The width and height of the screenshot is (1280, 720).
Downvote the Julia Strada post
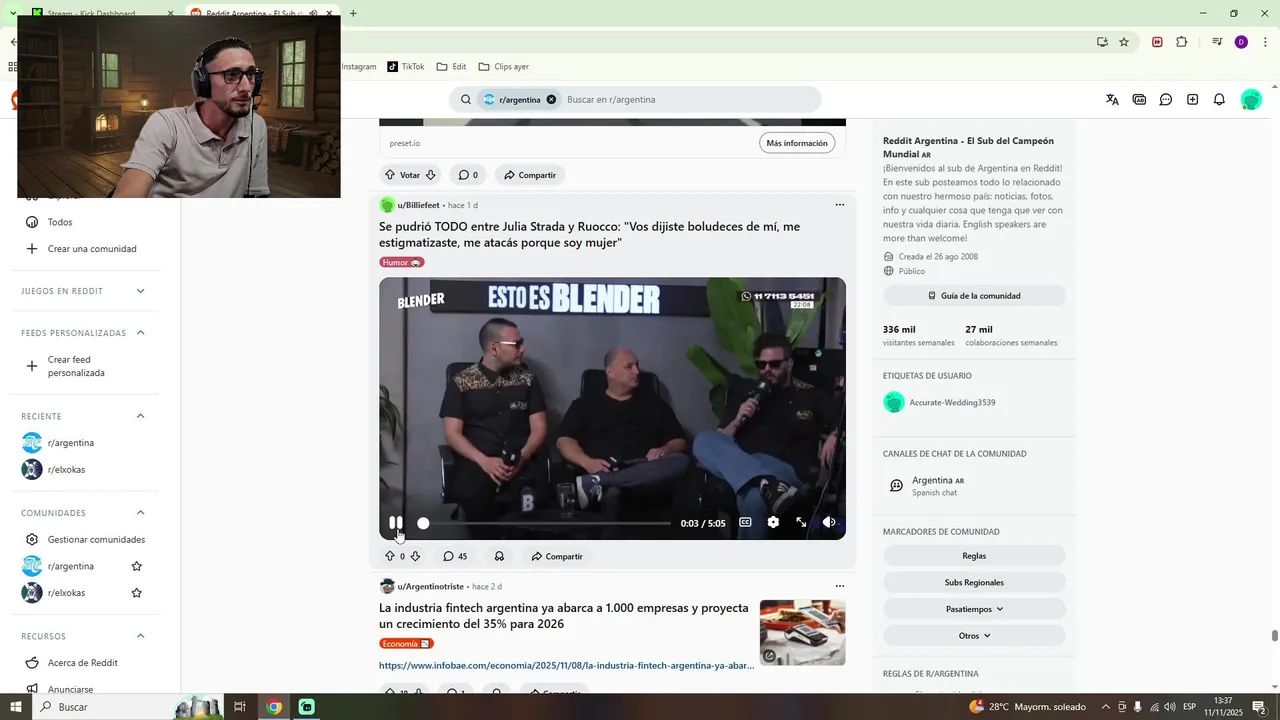tap(415, 556)
